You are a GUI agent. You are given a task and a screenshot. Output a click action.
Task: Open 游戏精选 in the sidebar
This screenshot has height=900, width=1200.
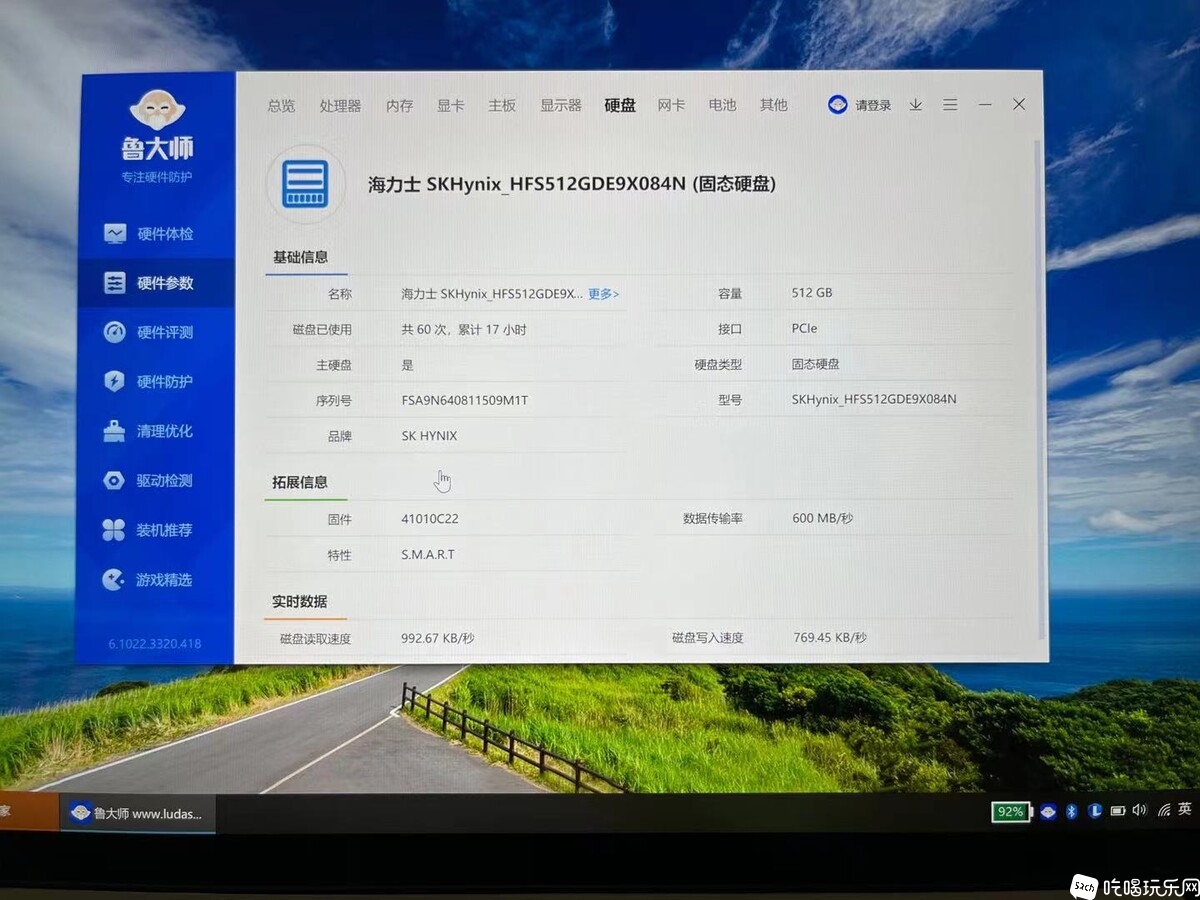pyautogui.click(x=148, y=579)
